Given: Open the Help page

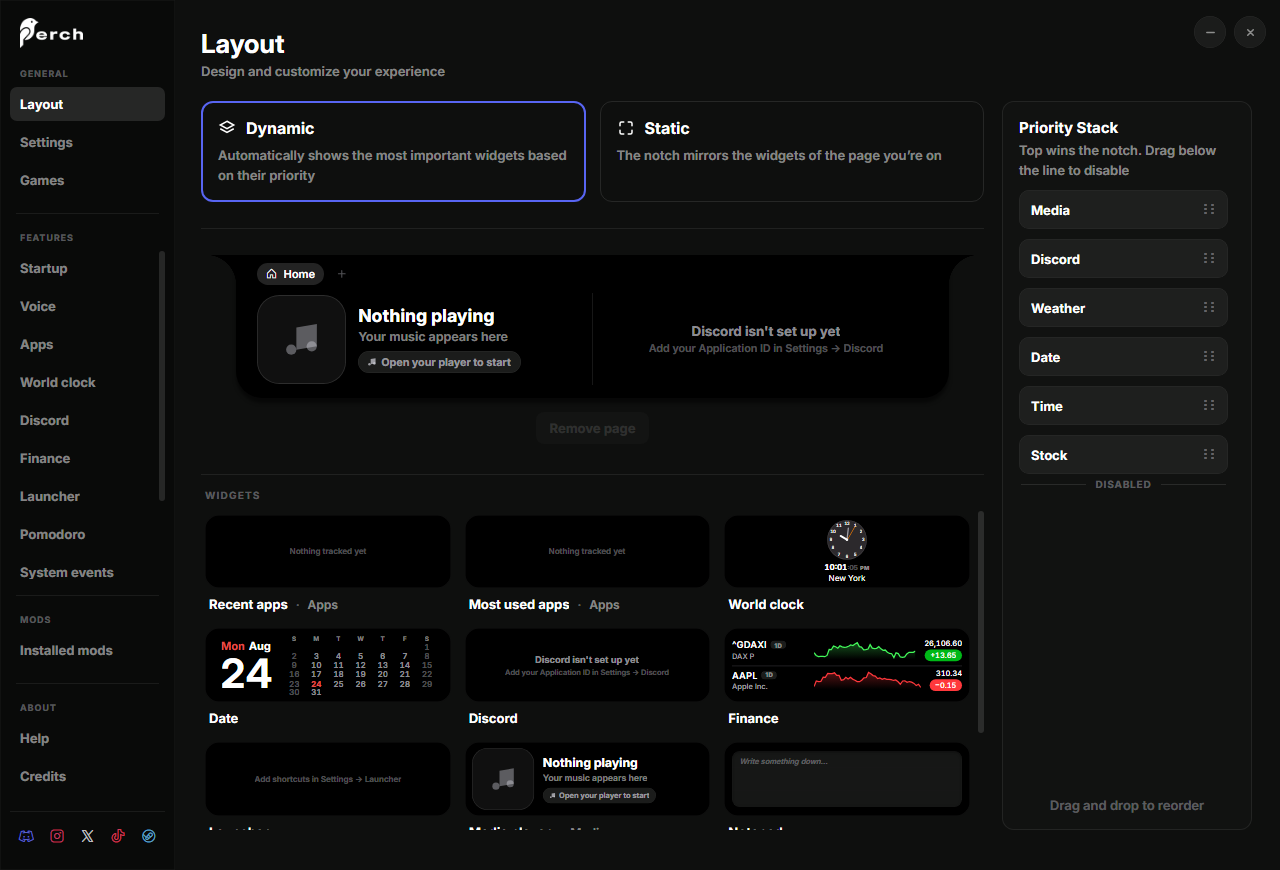Looking at the screenshot, I should click(x=87, y=738).
